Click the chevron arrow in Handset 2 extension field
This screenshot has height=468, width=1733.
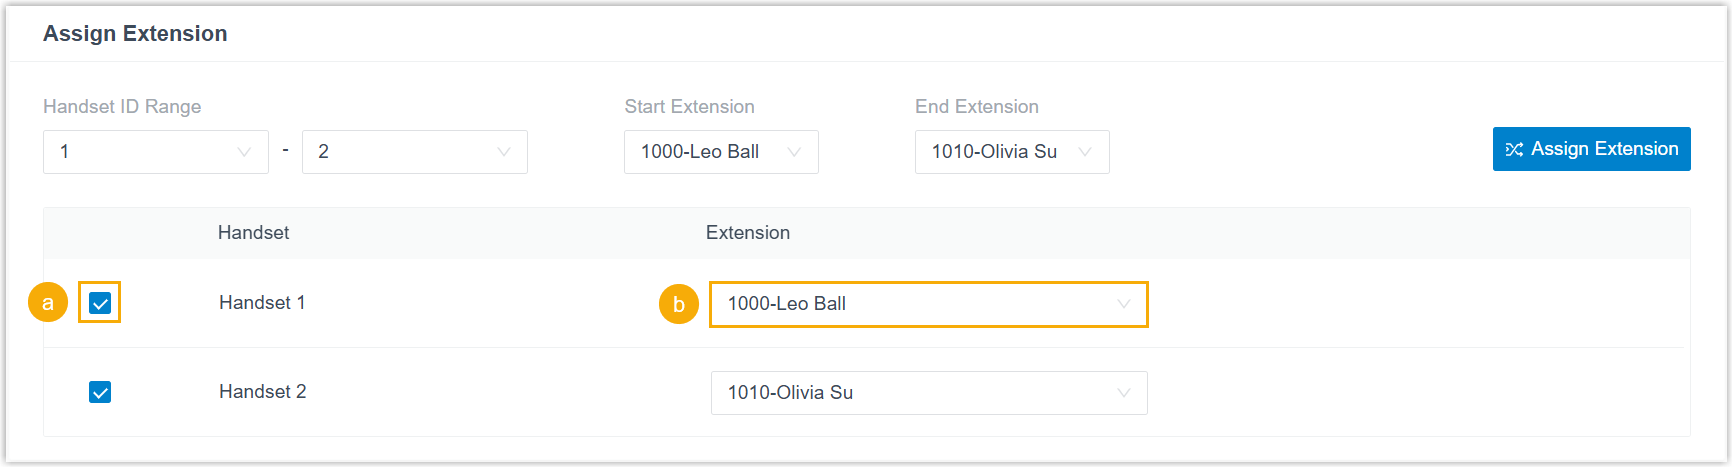pyautogui.click(x=1124, y=393)
